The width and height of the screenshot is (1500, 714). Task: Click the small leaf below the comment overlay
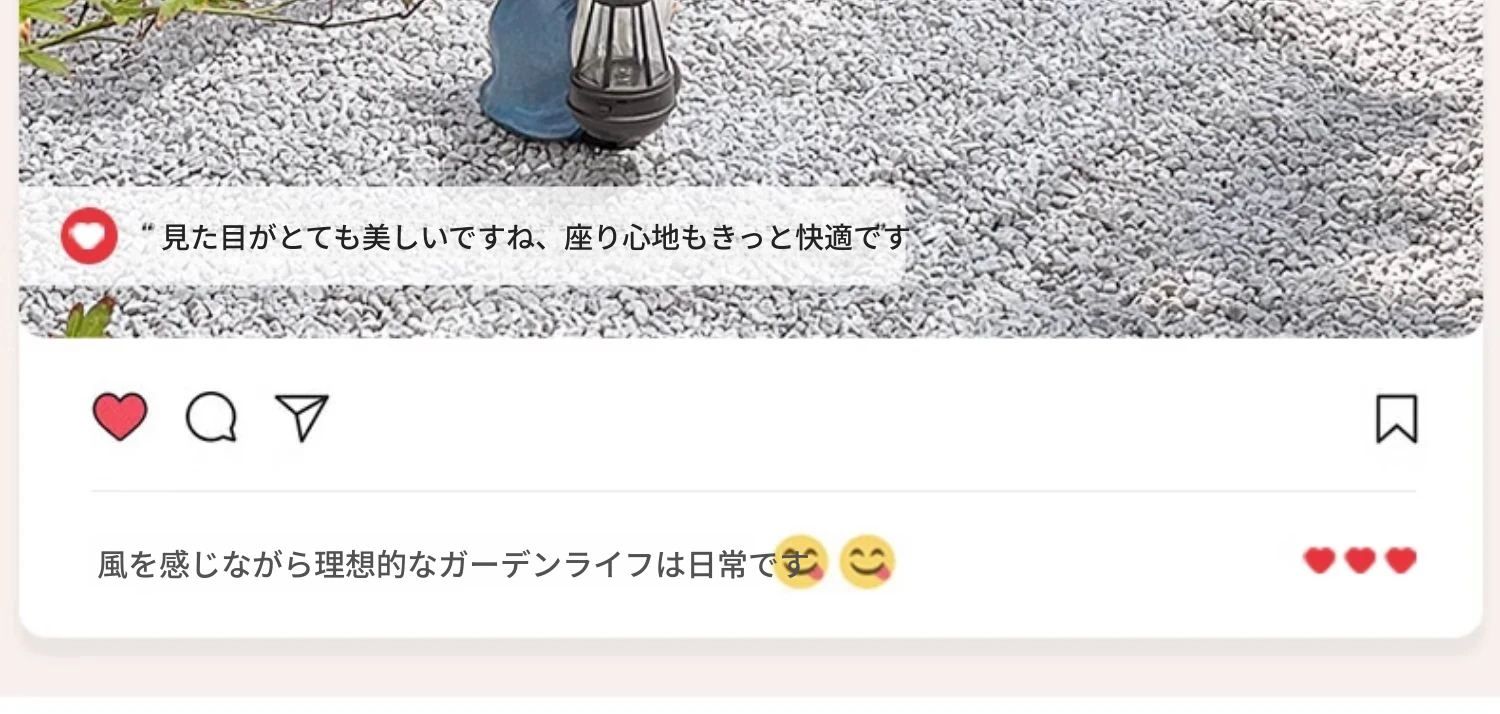pos(90,318)
